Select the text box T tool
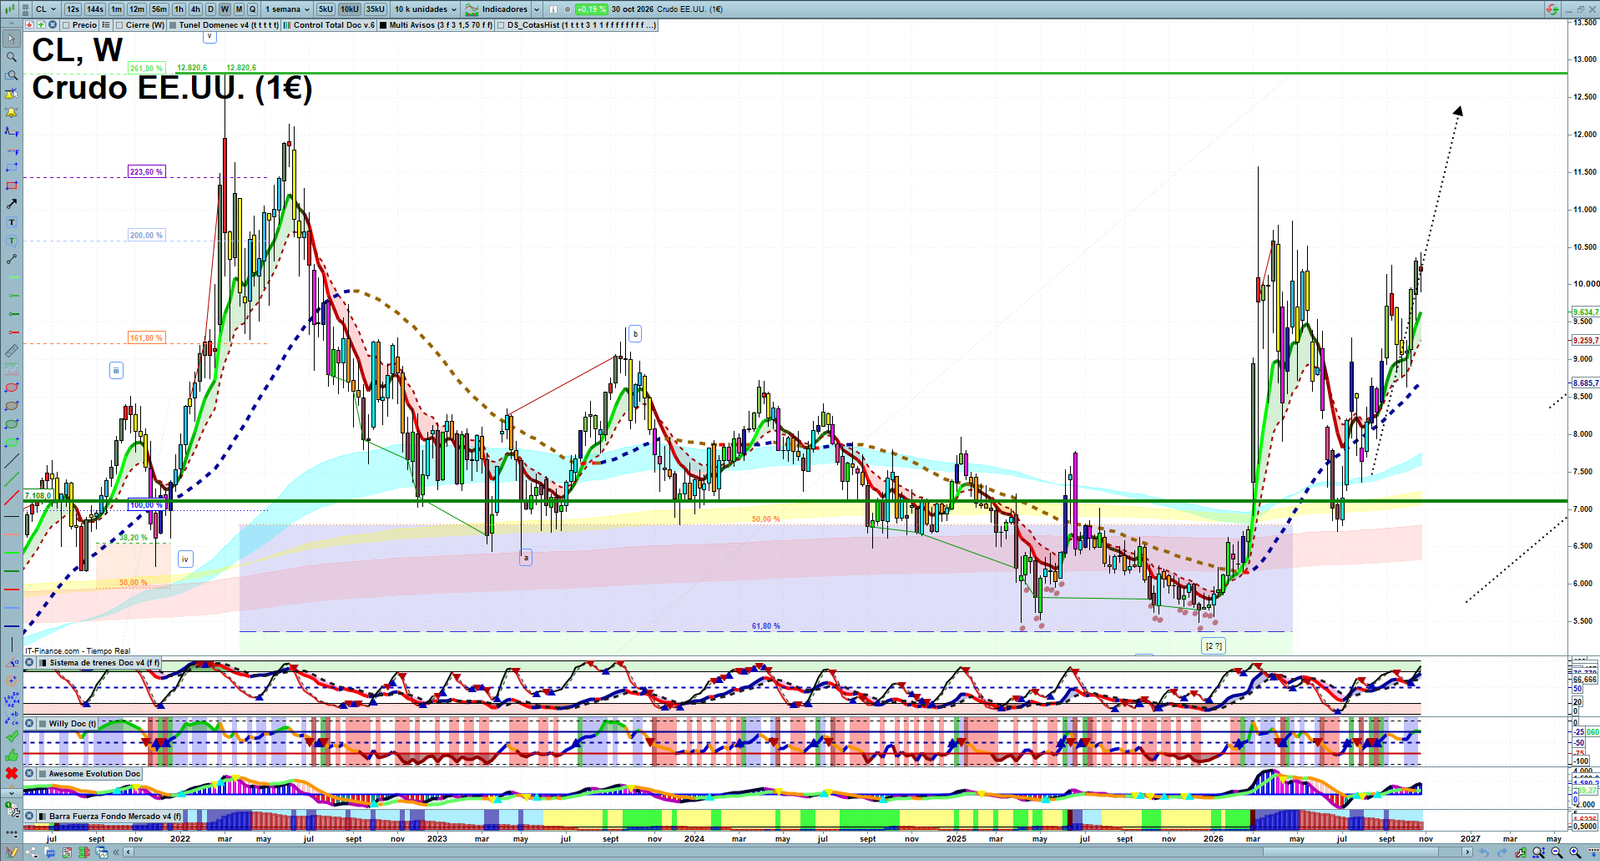1600x861 pixels. [11, 222]
